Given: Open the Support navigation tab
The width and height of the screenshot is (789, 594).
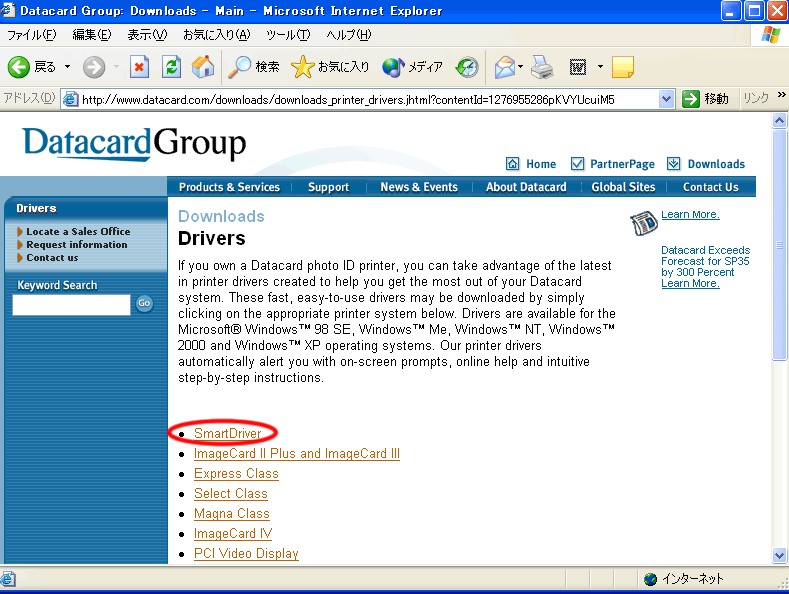Looking at the screenshot, I should [329, 187].
